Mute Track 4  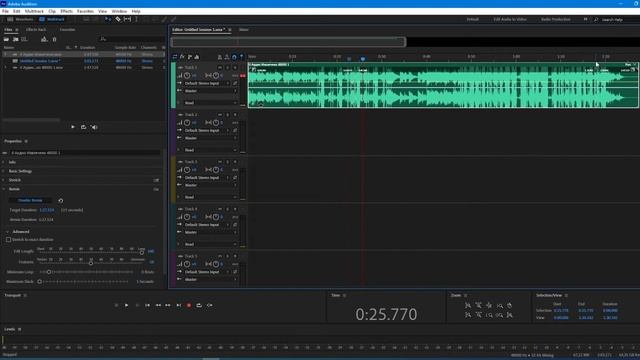[220, 209]
